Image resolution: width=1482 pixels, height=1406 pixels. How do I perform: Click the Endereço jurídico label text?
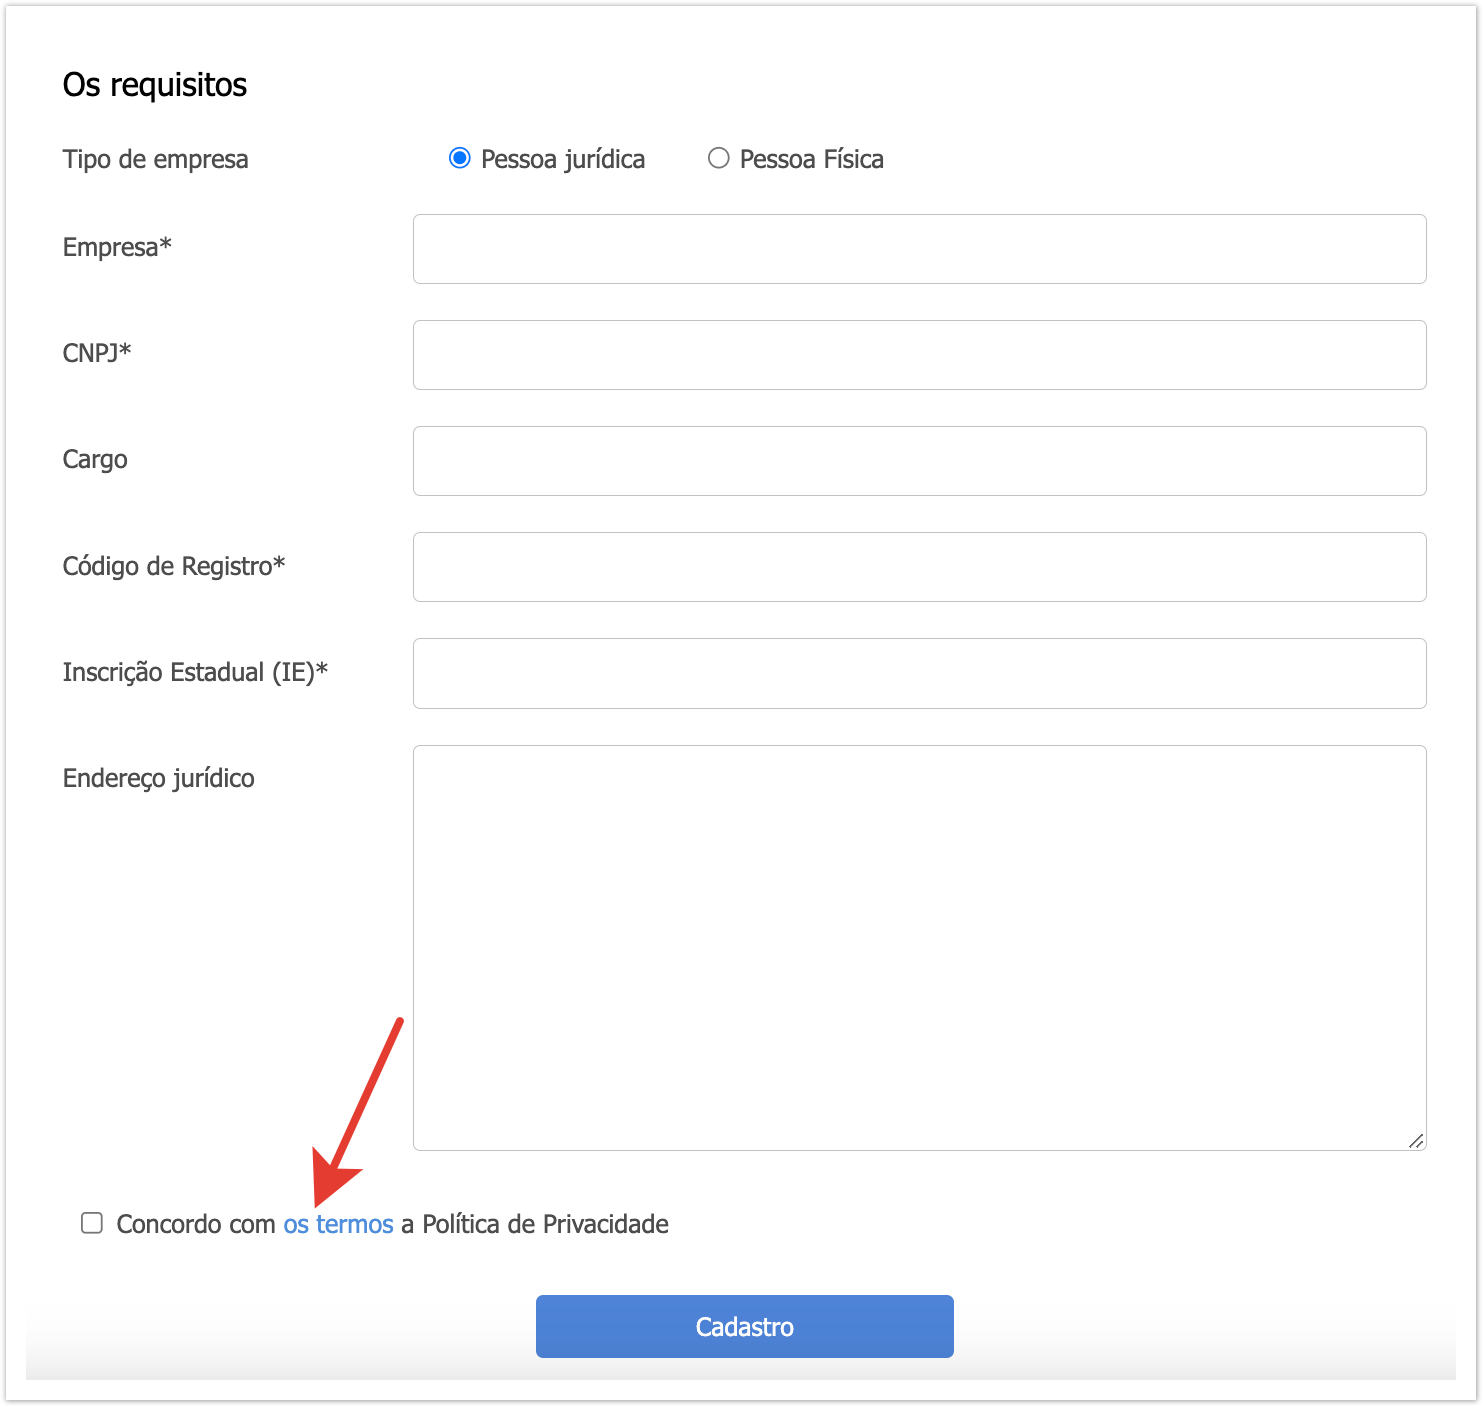(x=158, y=778)
